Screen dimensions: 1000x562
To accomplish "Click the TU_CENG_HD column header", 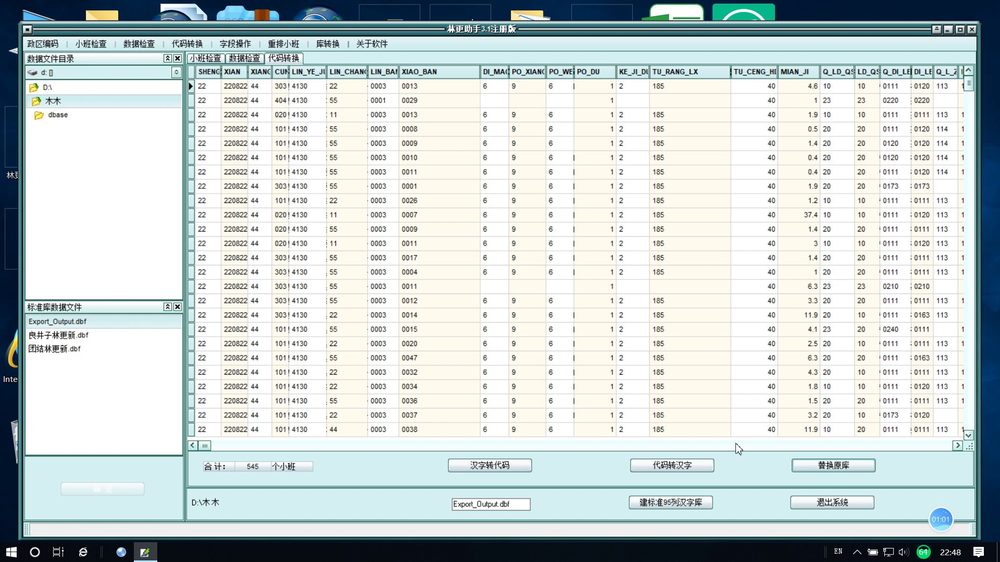I will (x=754, y=72).
